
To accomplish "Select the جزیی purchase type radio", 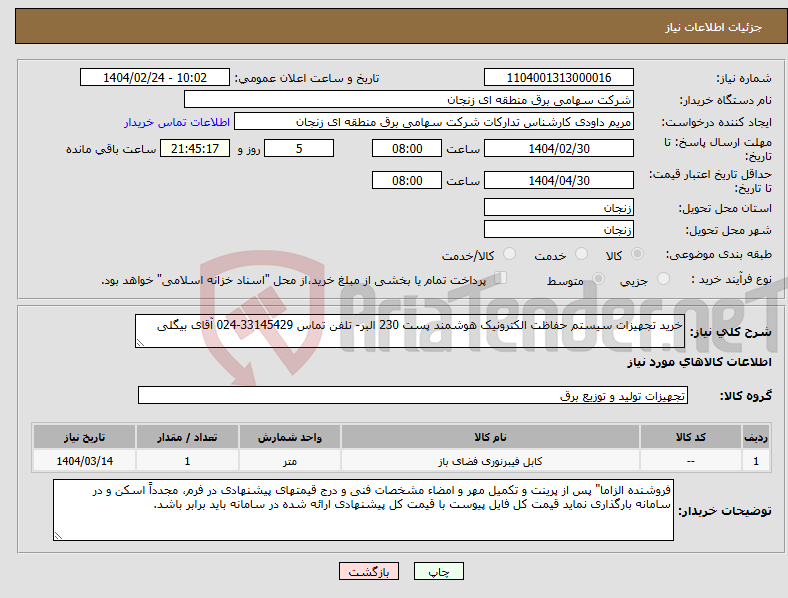I will click(663, 278).
